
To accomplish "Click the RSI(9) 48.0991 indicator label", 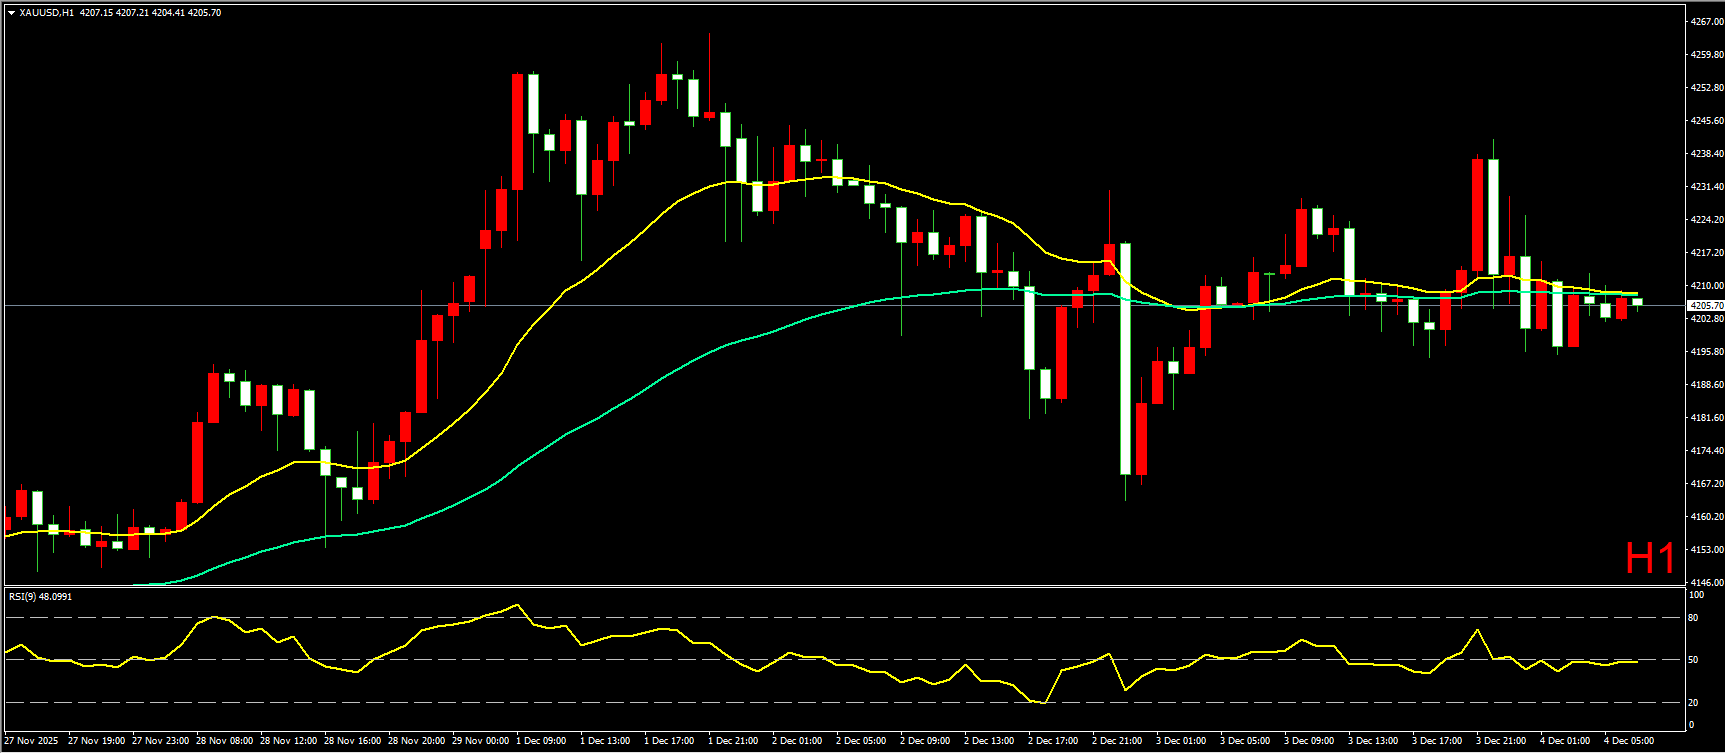I will (40, 597).
